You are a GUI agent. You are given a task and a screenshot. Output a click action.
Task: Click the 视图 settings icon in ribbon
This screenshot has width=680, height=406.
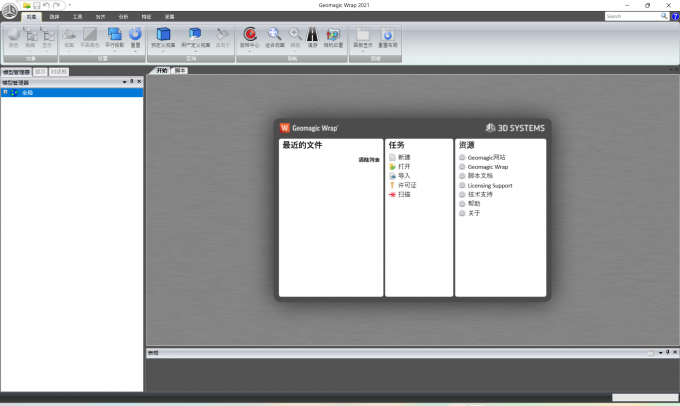[x=69, y=34]
